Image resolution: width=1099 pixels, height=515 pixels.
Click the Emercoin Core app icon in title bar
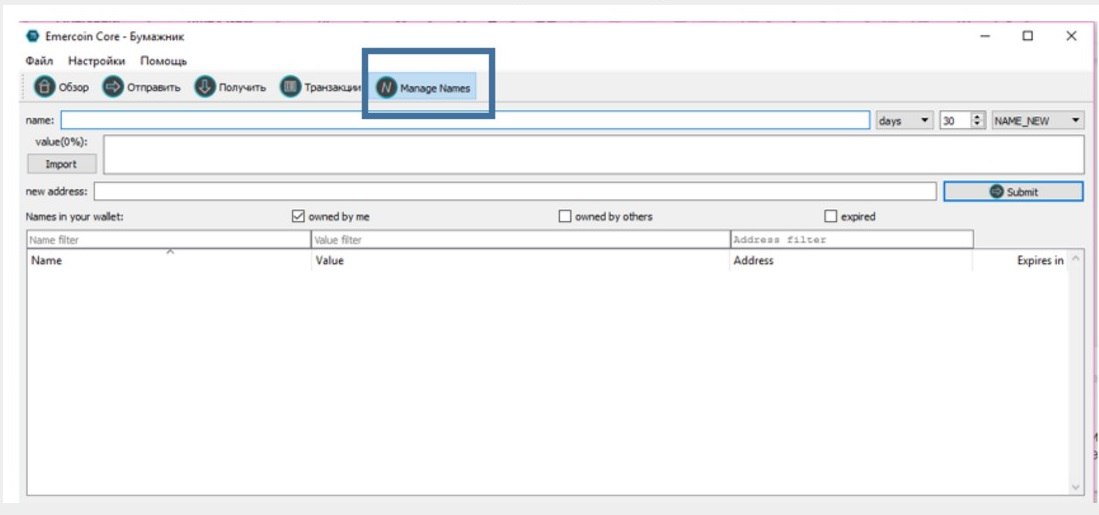click(x=32, y=36)
